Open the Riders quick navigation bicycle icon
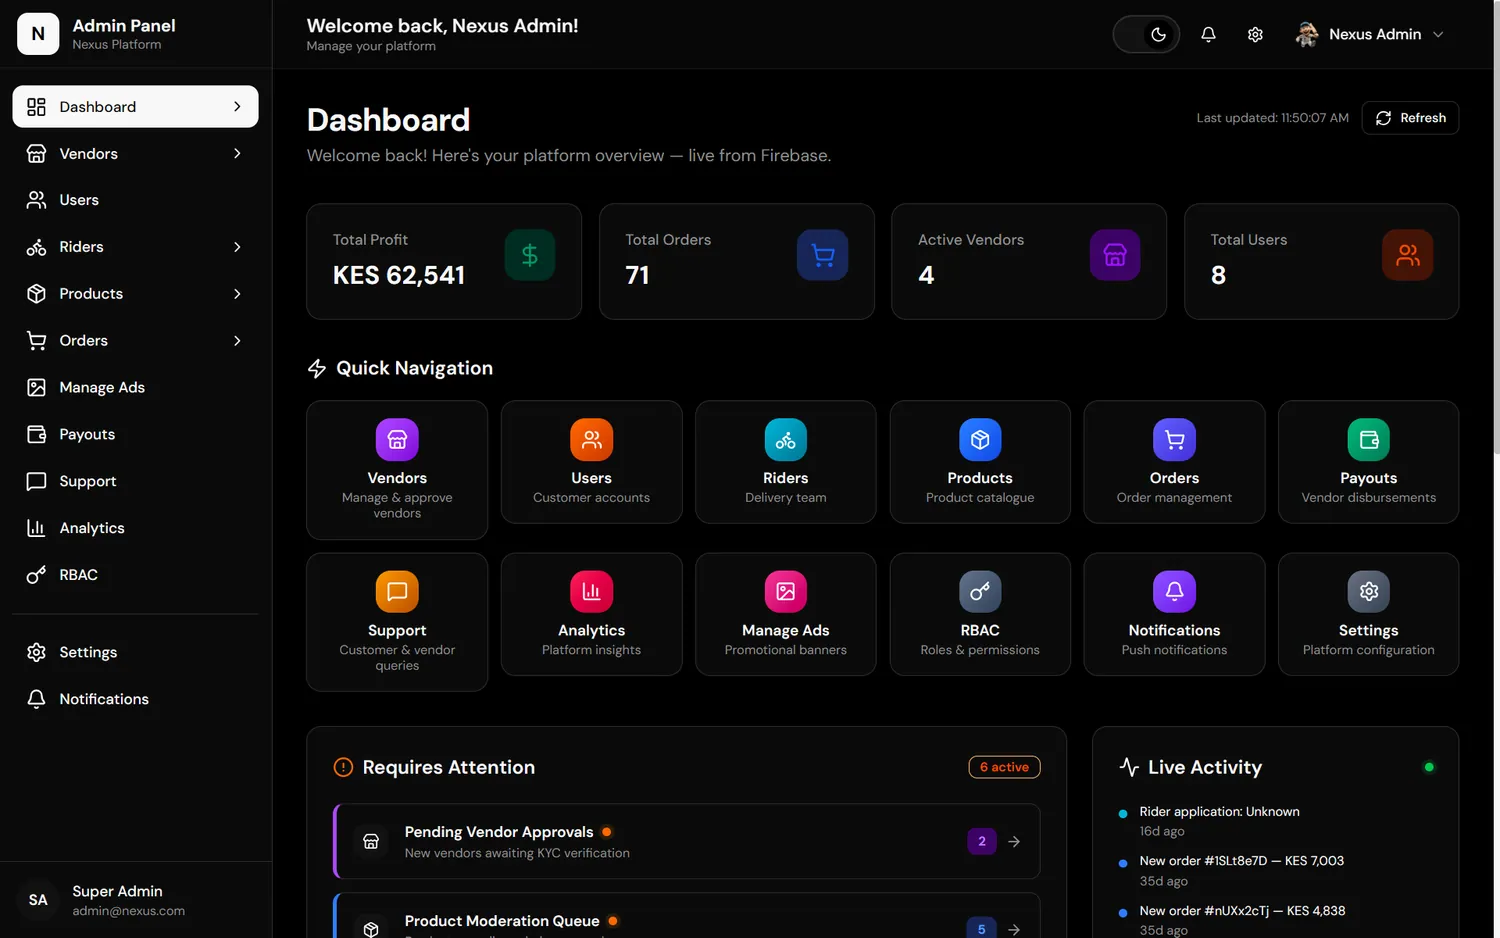The width and height of the screenshot is (1500, 938). coord(786,440)
